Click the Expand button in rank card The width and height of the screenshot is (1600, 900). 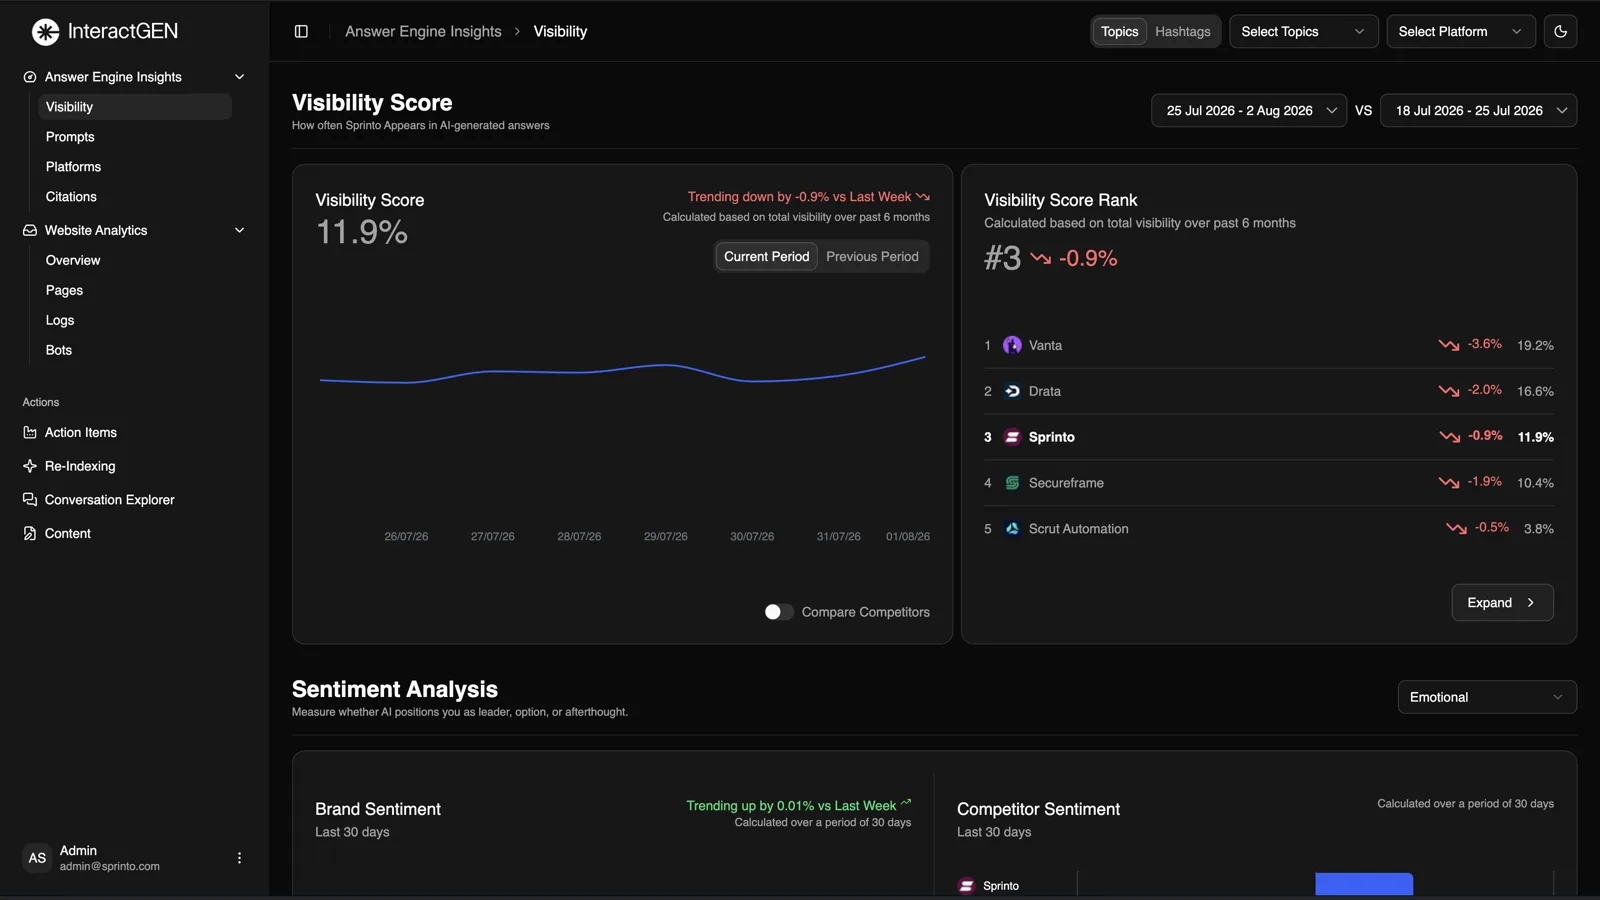click(1502, 603)
